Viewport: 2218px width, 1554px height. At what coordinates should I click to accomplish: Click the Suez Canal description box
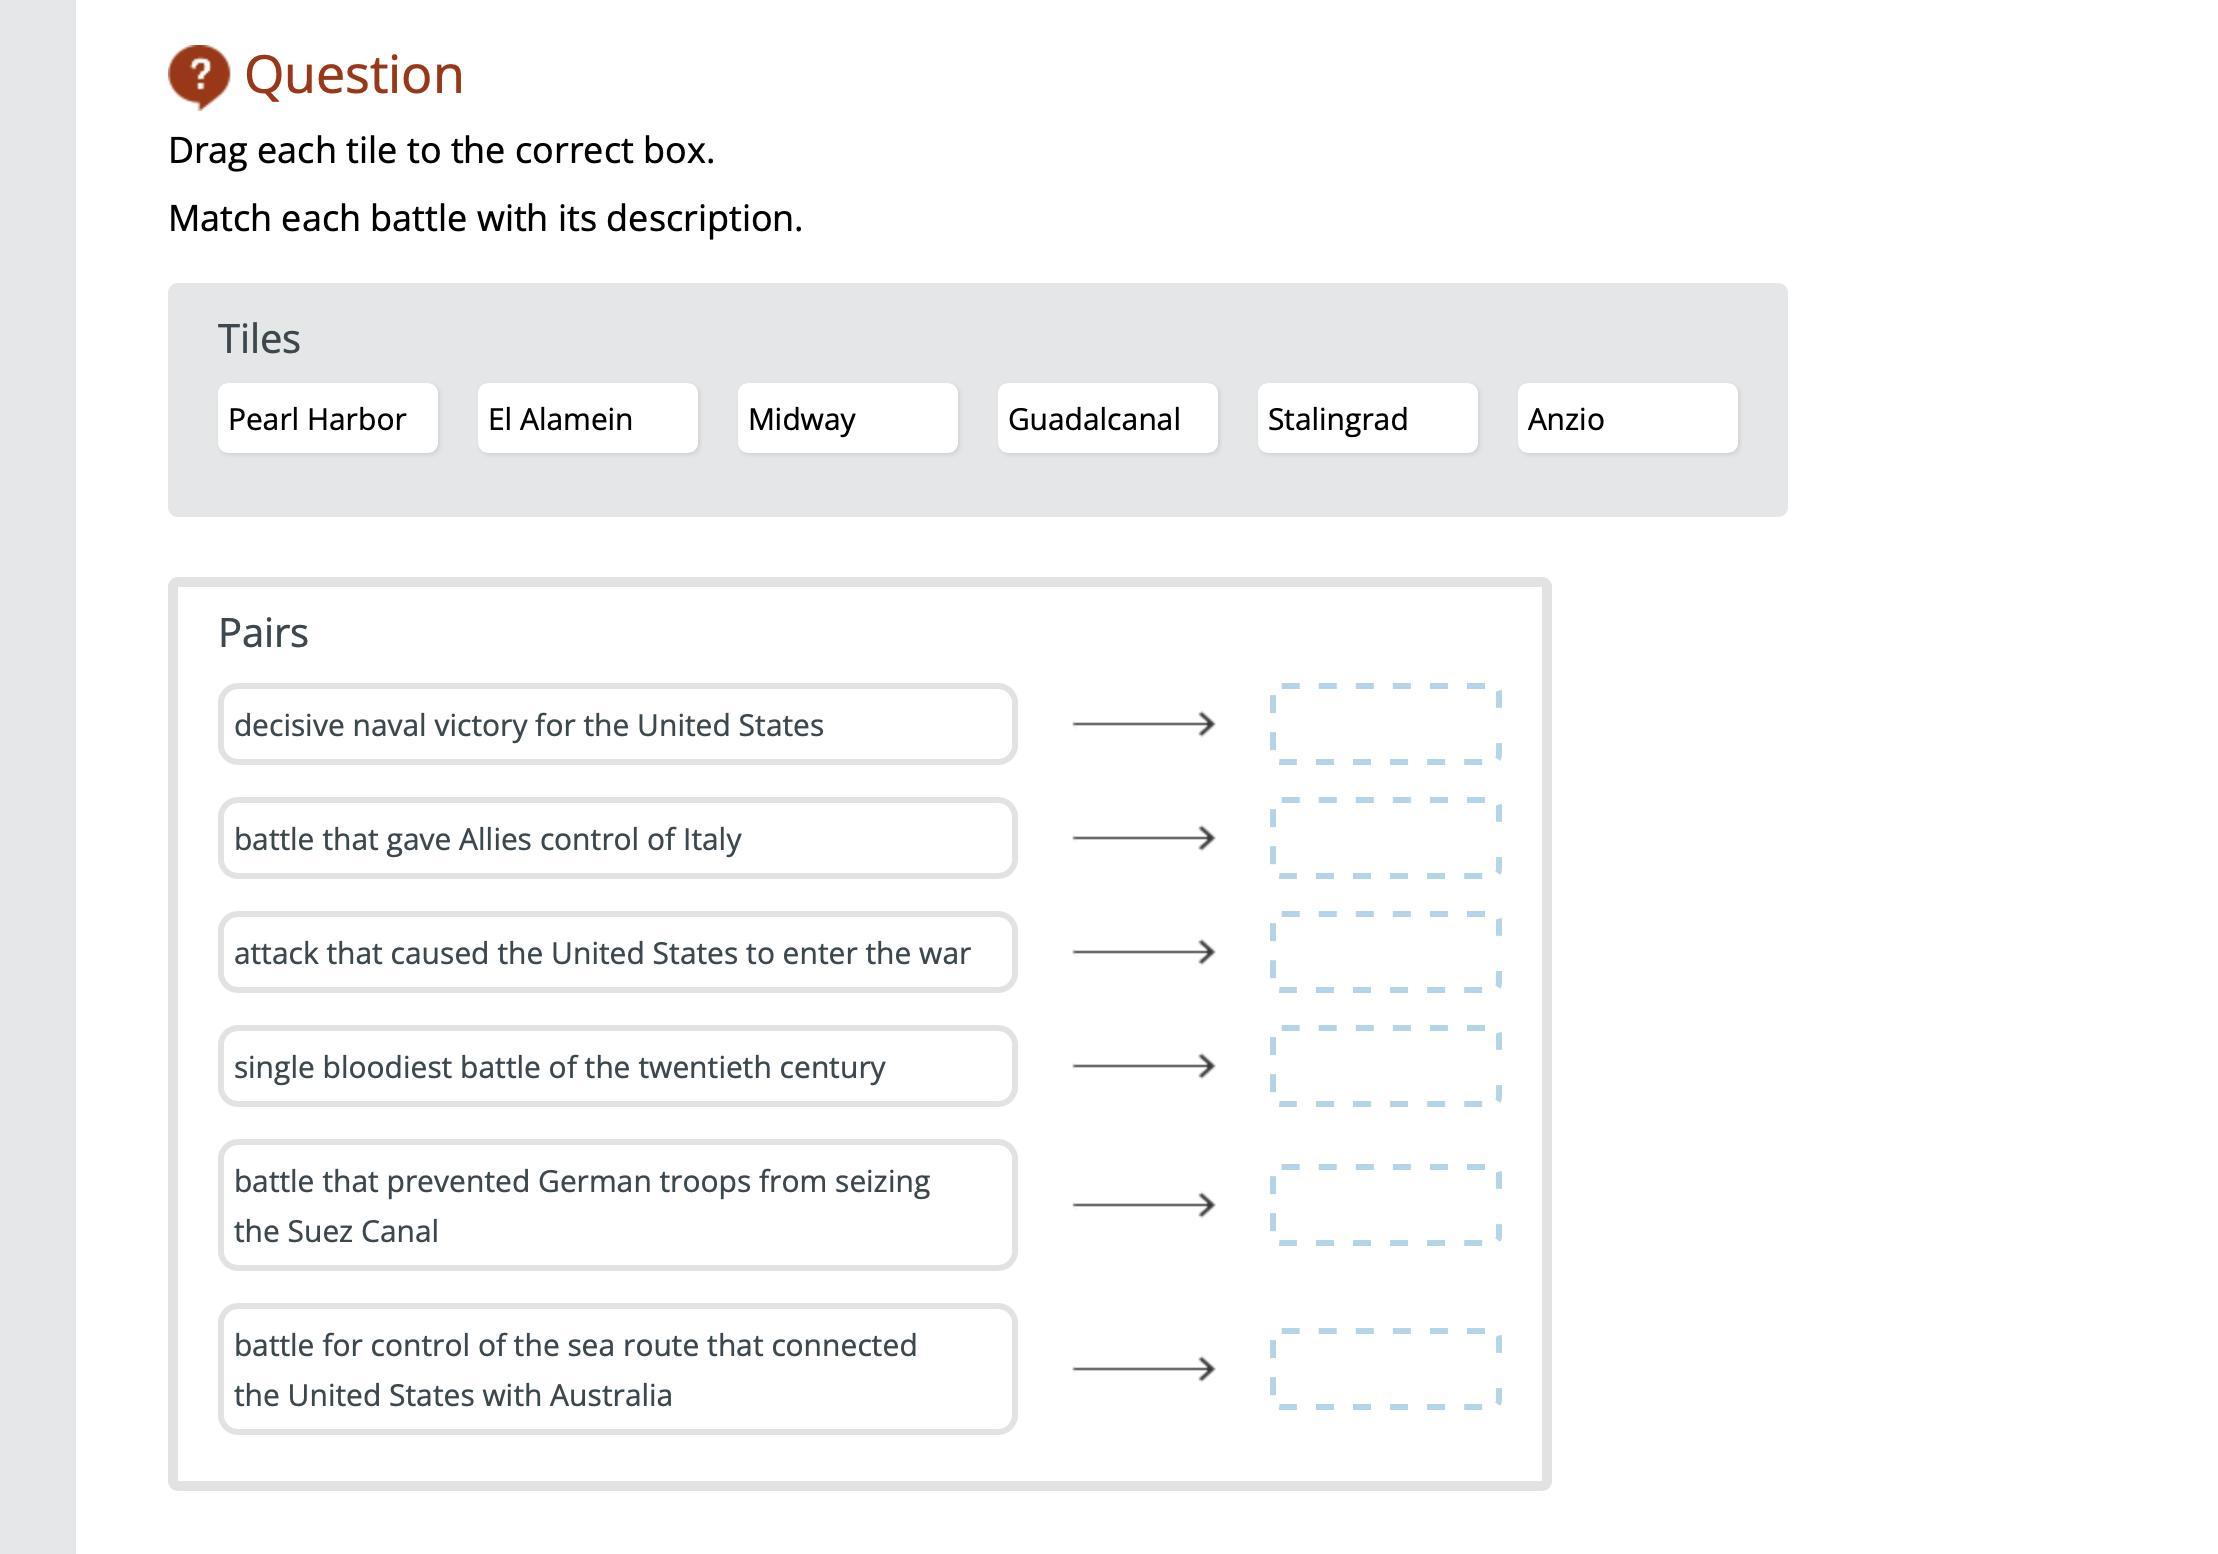[617, 1205]
